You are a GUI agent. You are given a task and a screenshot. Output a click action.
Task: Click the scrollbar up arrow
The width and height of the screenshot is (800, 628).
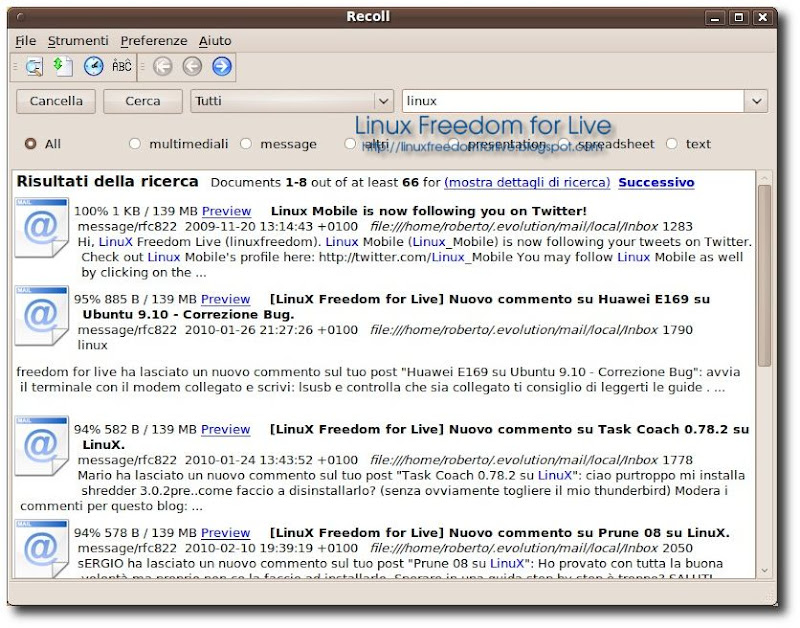(764, 178)
